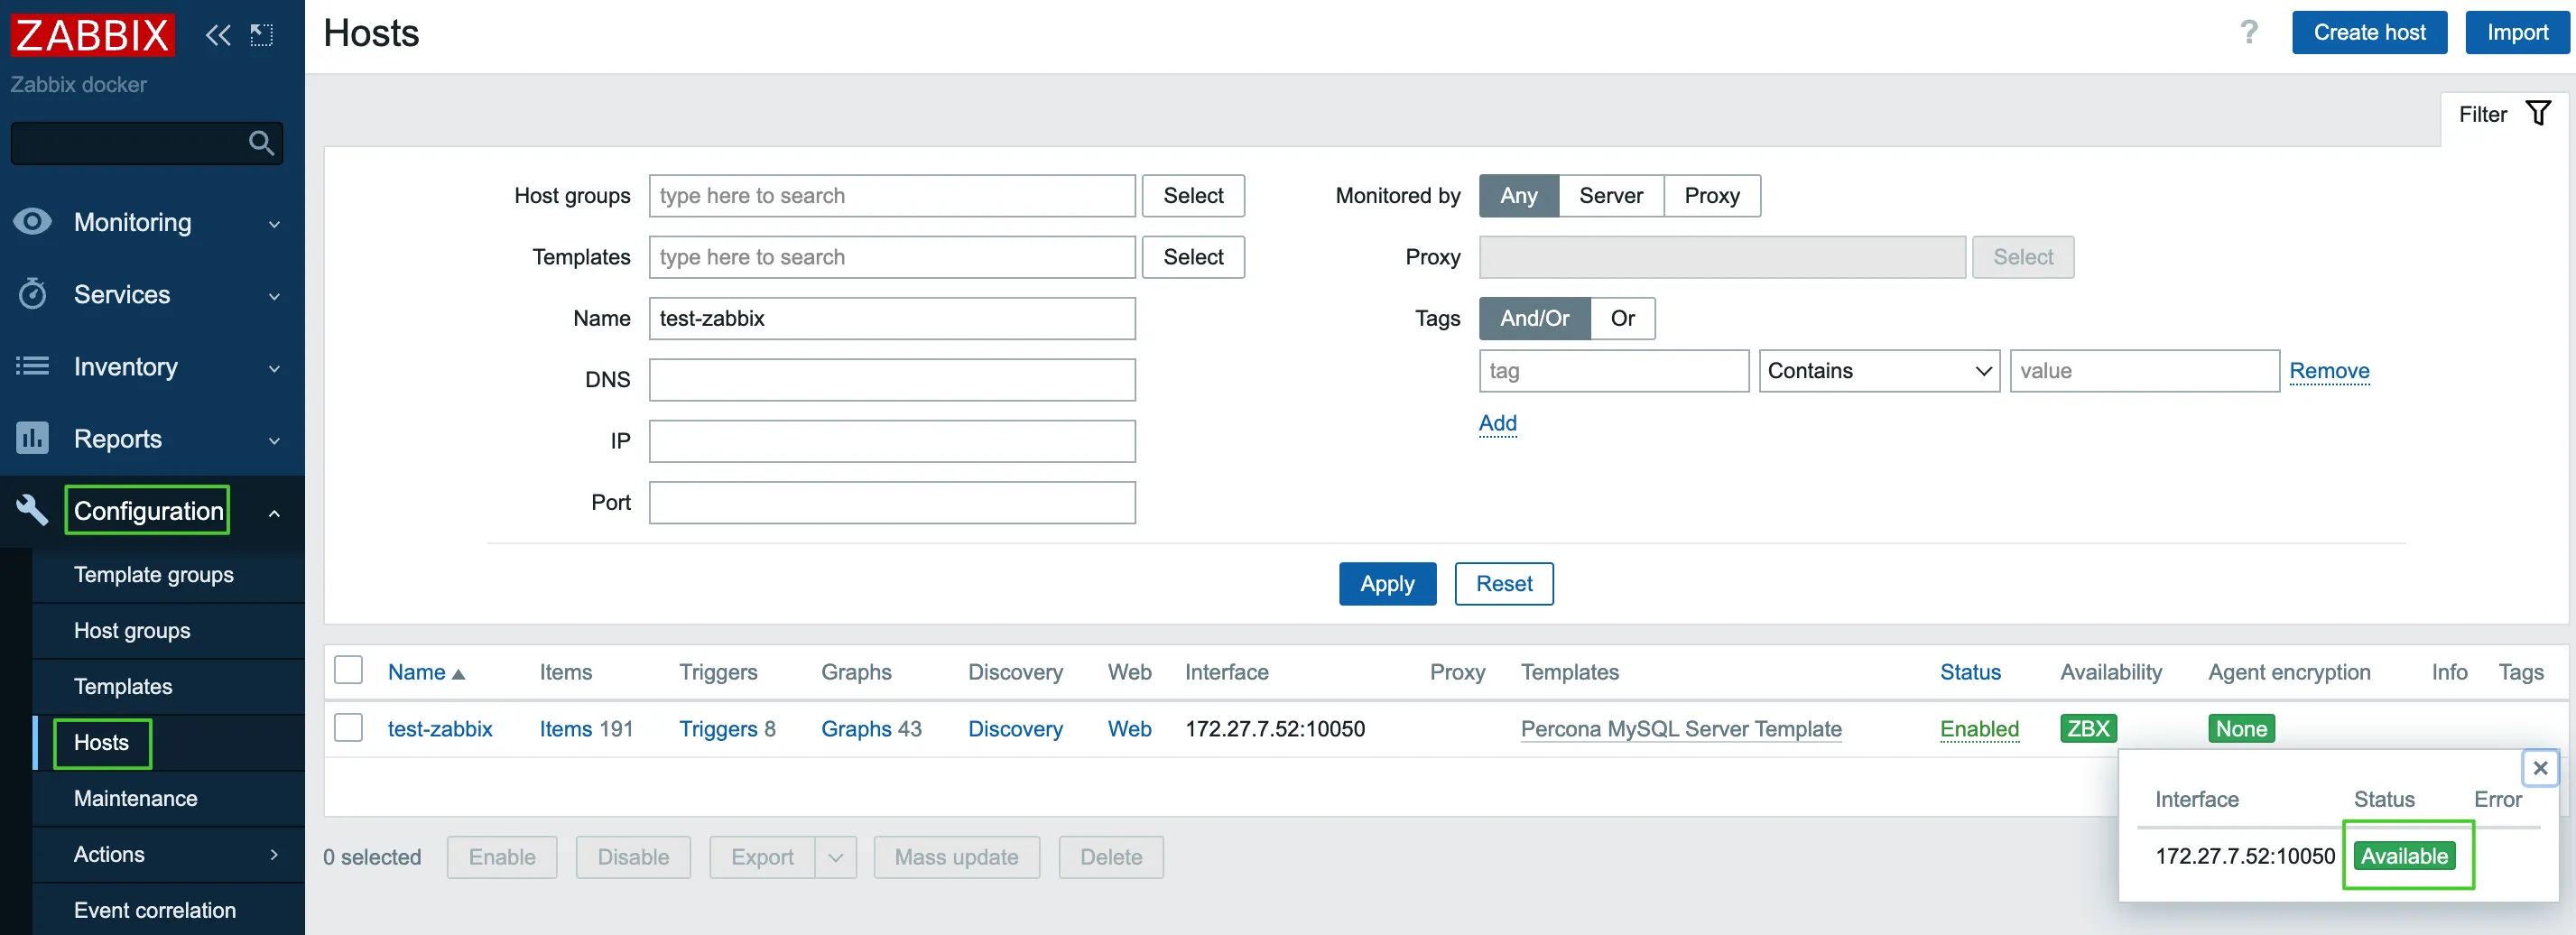Expand the Services menu chevron

[274, 296]
